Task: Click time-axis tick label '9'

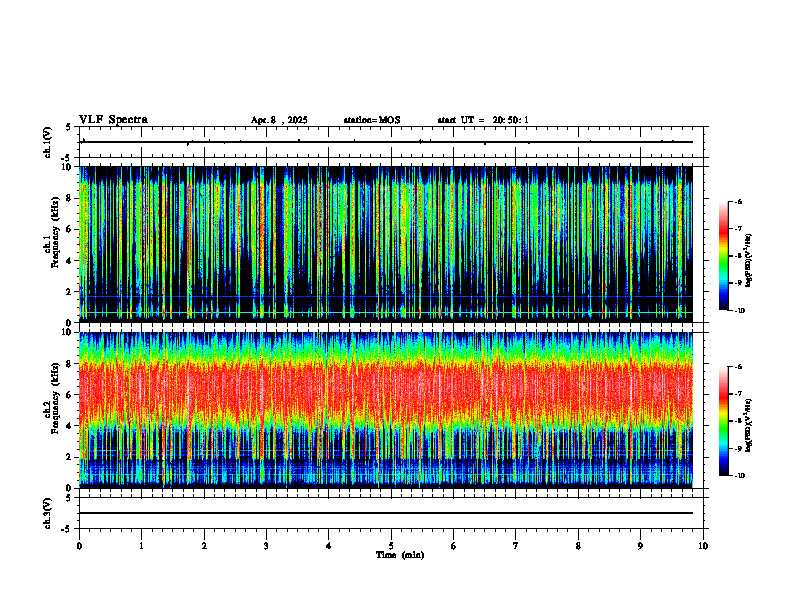Action: 640,546
